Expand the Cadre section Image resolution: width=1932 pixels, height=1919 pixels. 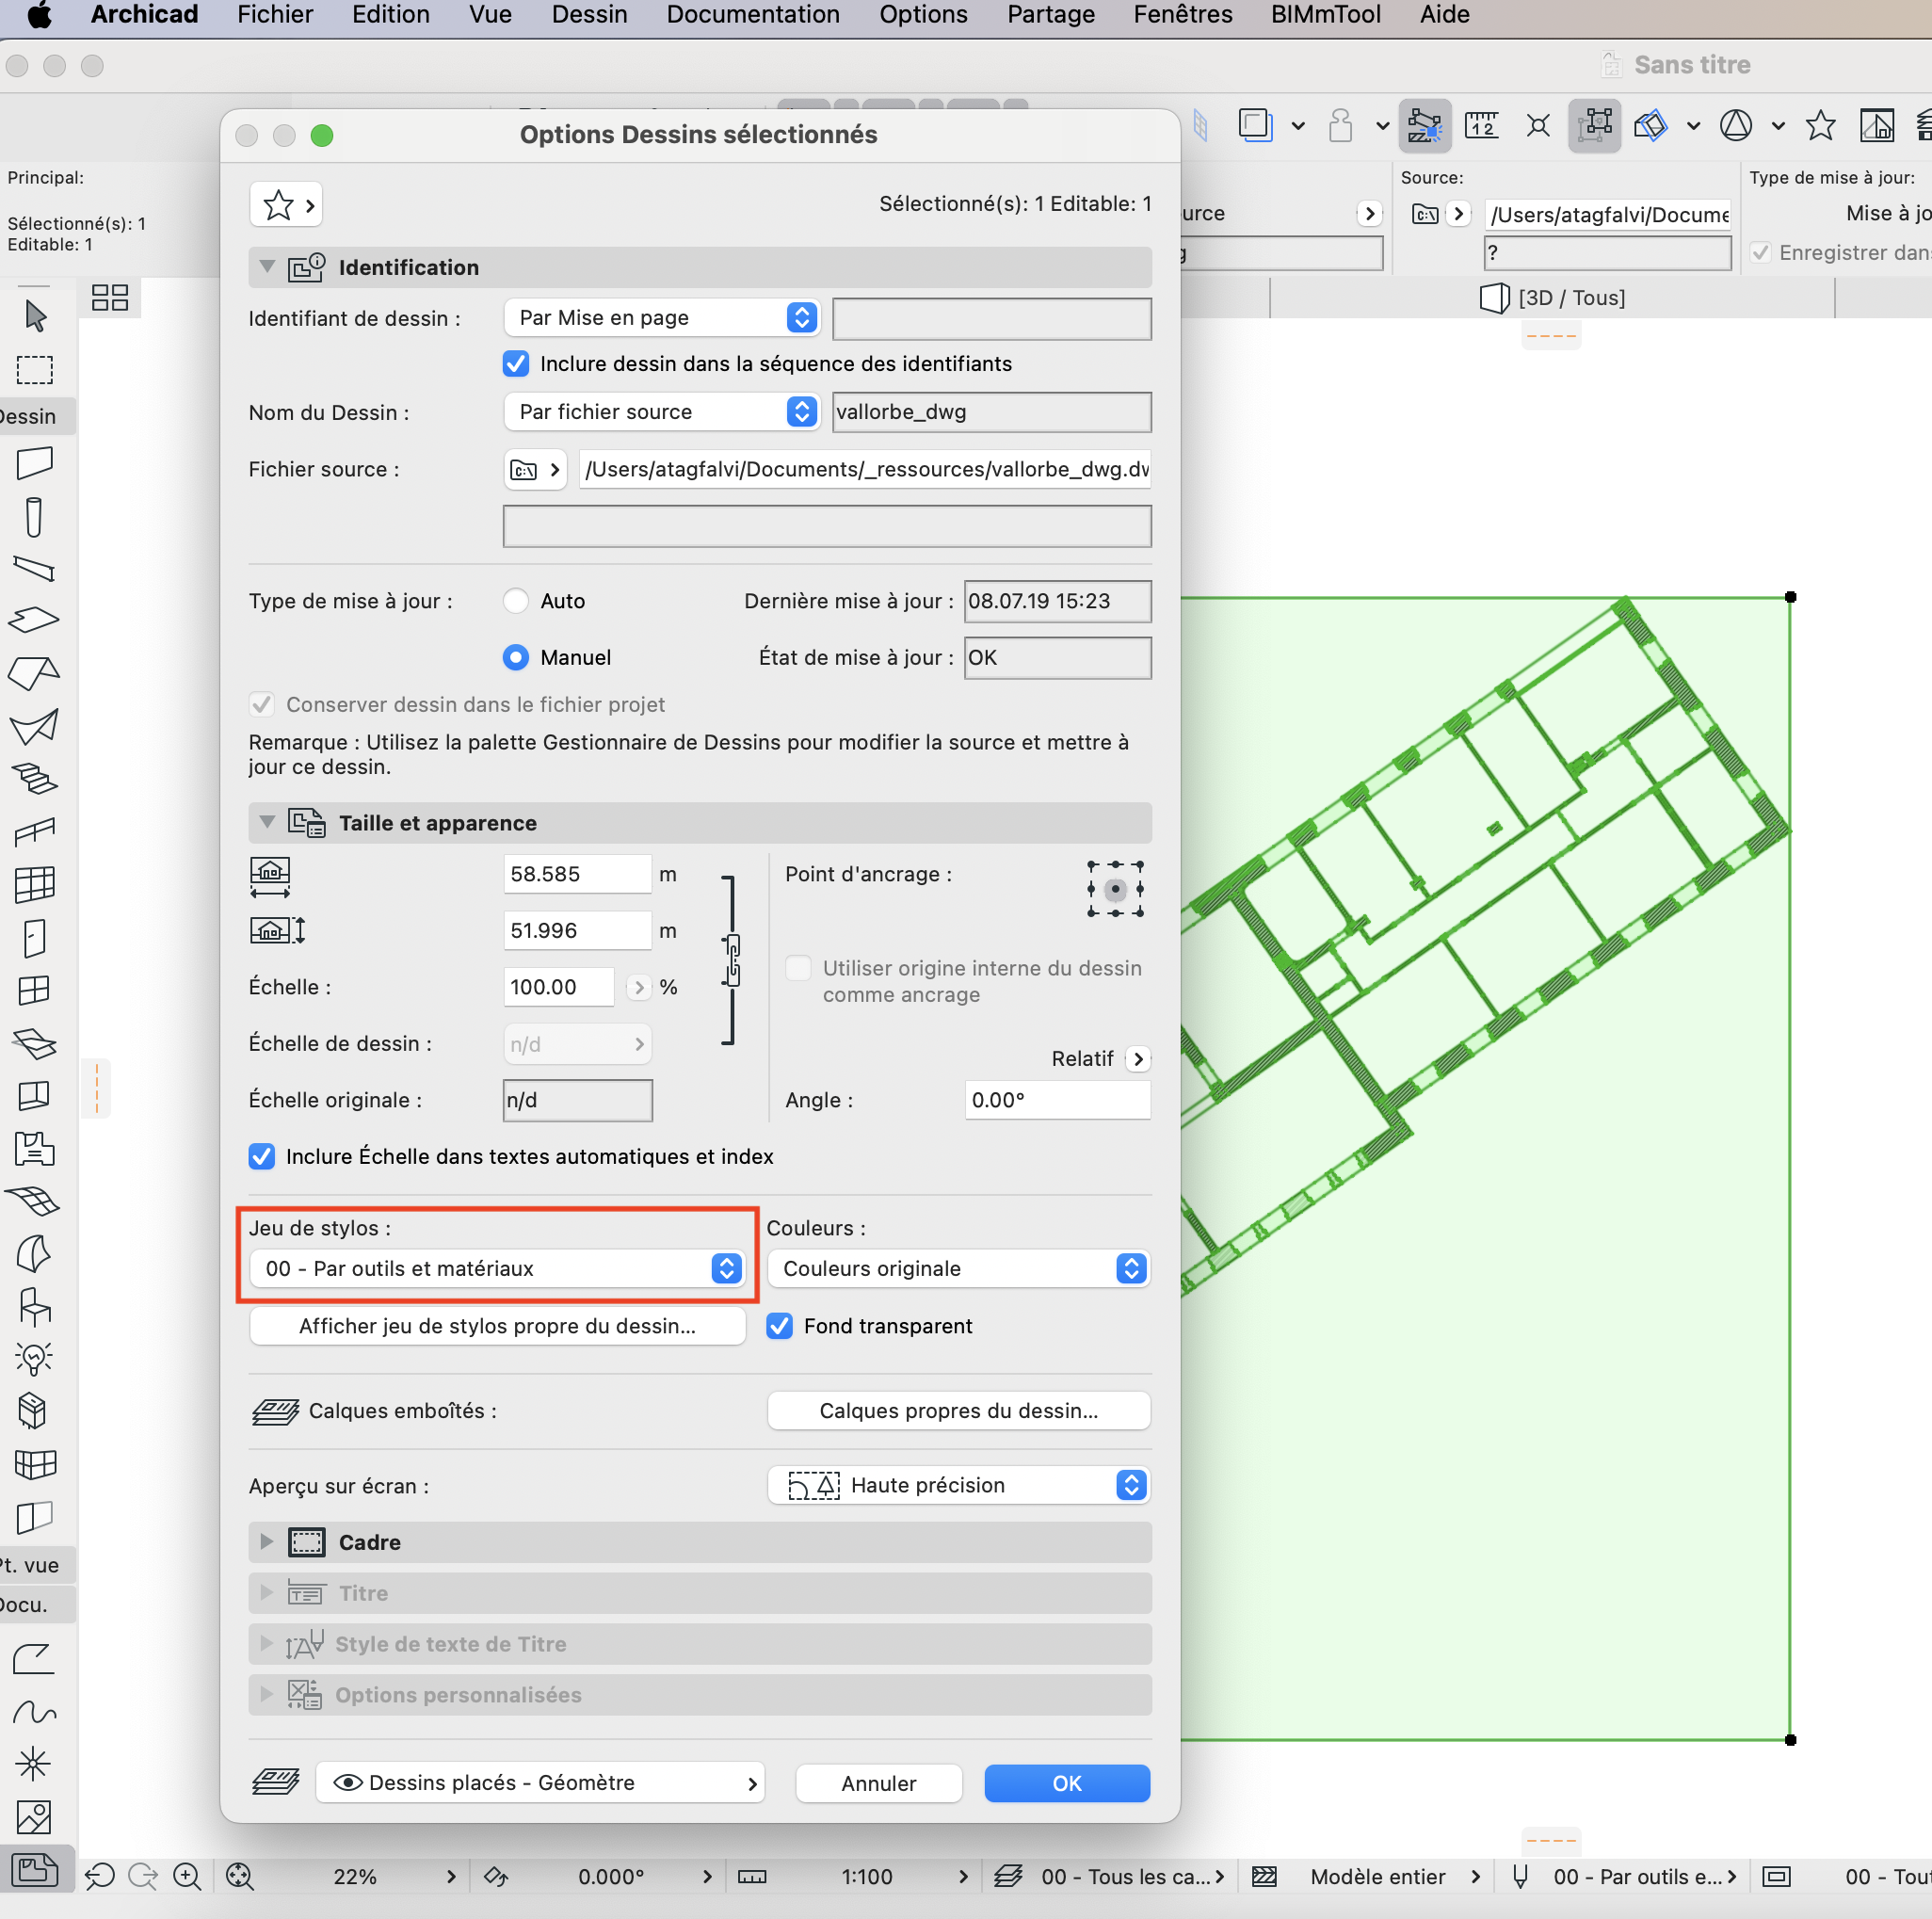click(x=267, y=1542)
